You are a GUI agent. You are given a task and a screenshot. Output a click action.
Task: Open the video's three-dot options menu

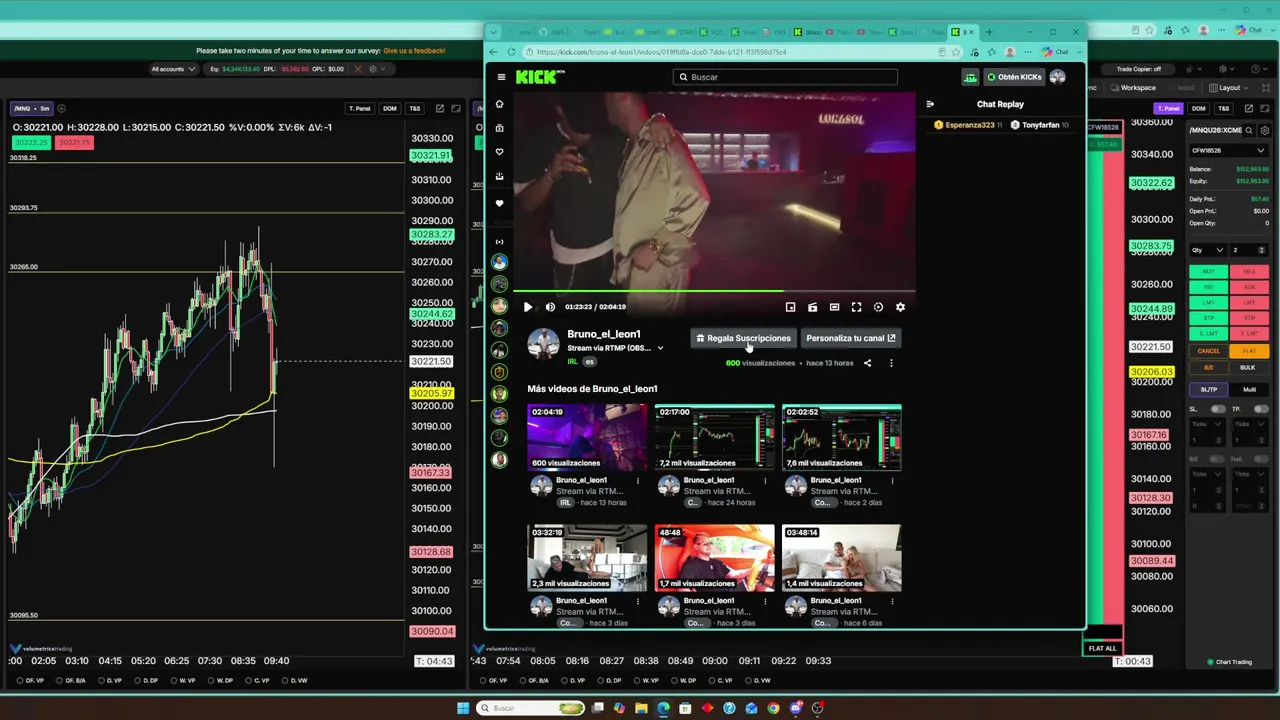click(891, 363)
